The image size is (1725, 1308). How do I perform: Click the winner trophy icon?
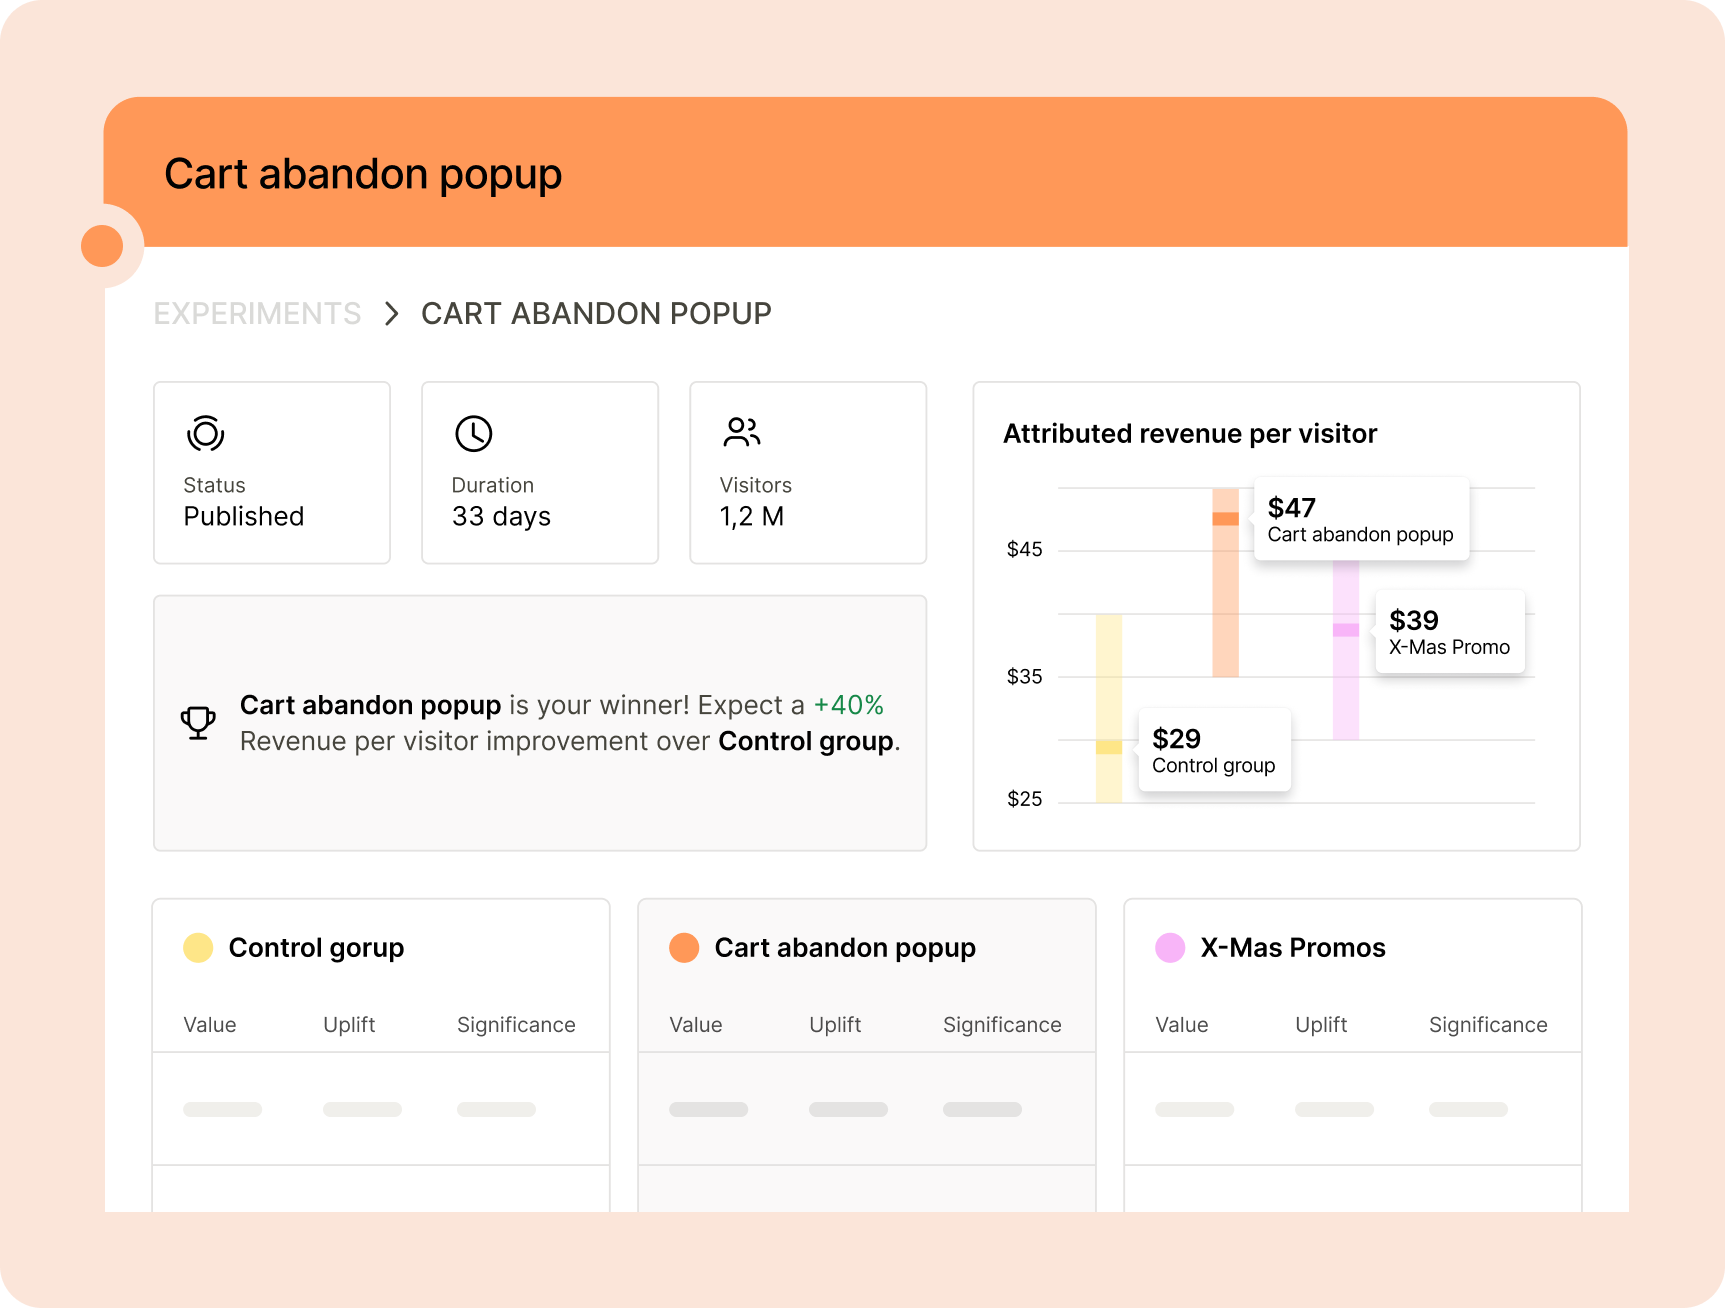198,722
